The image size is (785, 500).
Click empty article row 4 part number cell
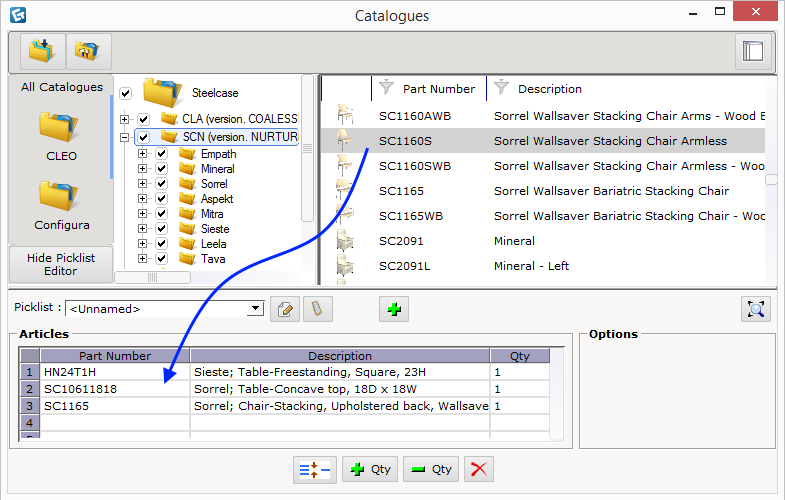pos(115,423)
